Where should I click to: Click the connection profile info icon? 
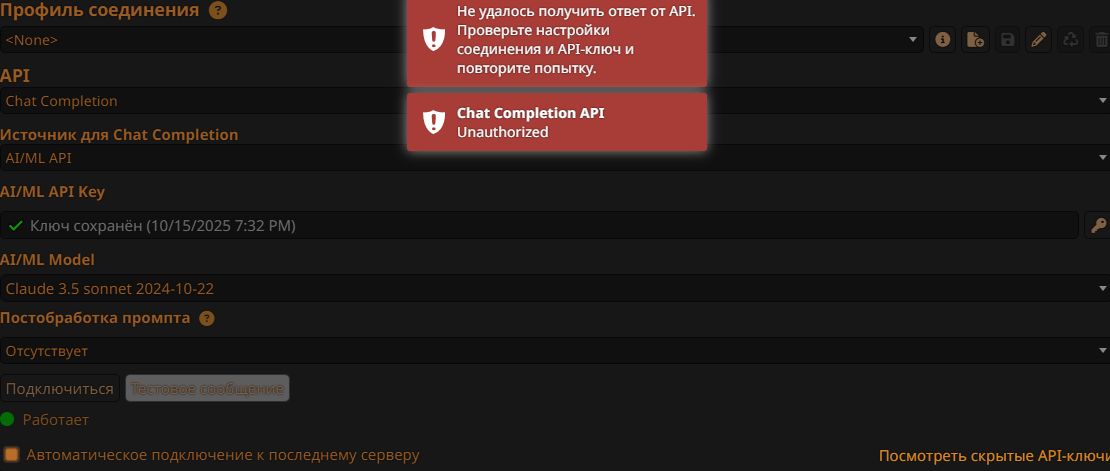click(941, 40)
